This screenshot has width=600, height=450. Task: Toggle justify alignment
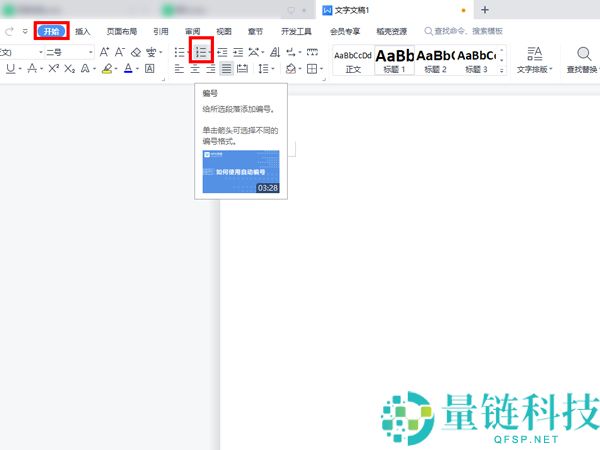point(227,69)
